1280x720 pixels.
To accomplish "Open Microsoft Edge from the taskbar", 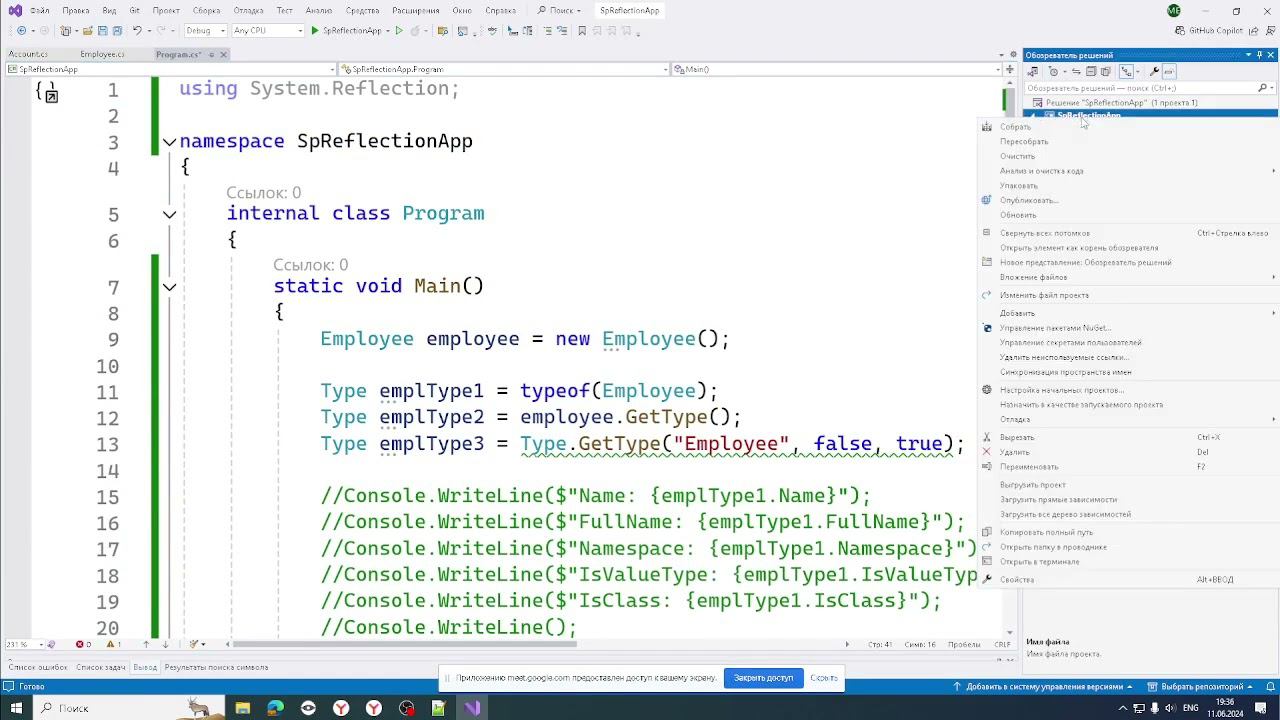I will click(275, 708).
